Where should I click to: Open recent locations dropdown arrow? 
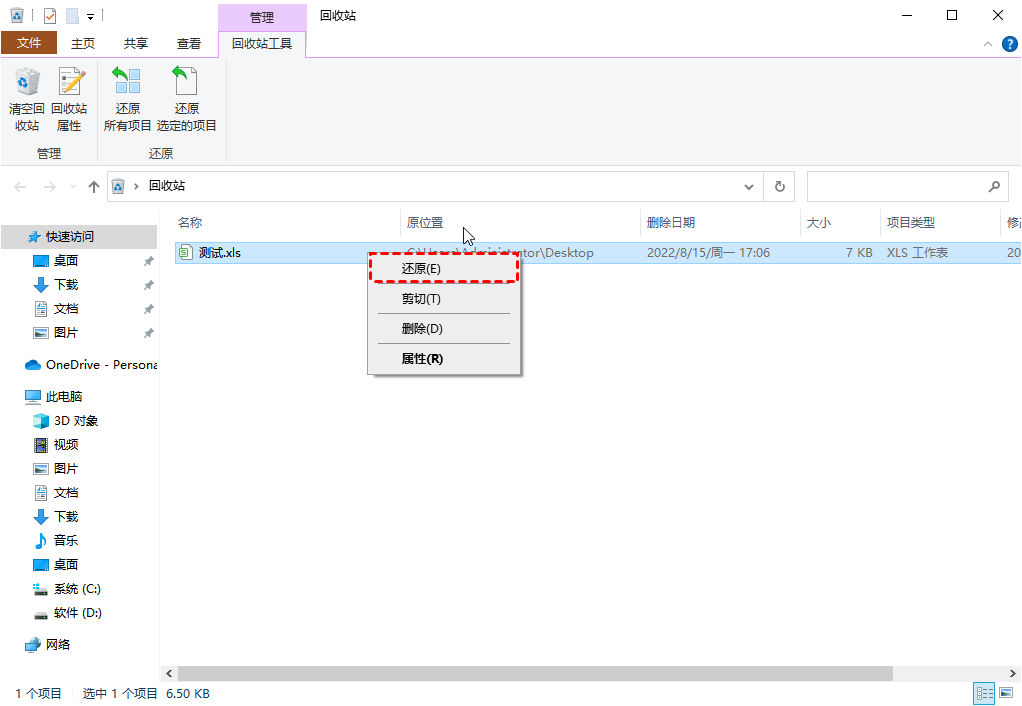73,187
